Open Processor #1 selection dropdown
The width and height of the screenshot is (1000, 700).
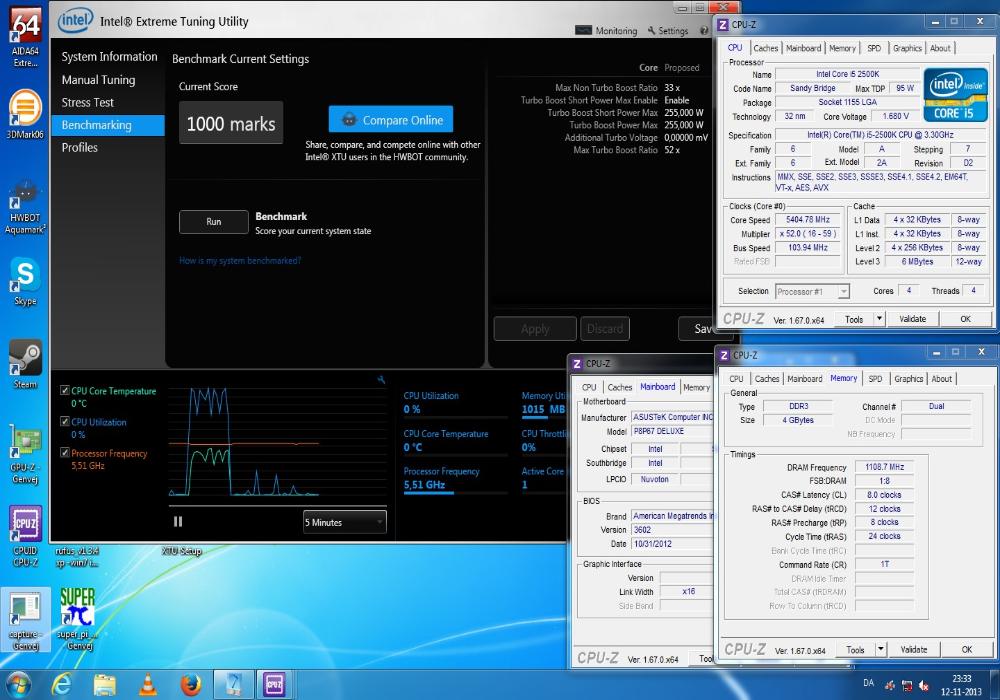812,291
